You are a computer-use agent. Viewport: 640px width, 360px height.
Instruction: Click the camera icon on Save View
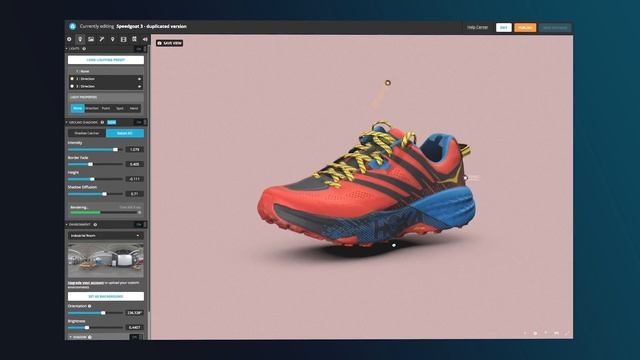(160, 43)
